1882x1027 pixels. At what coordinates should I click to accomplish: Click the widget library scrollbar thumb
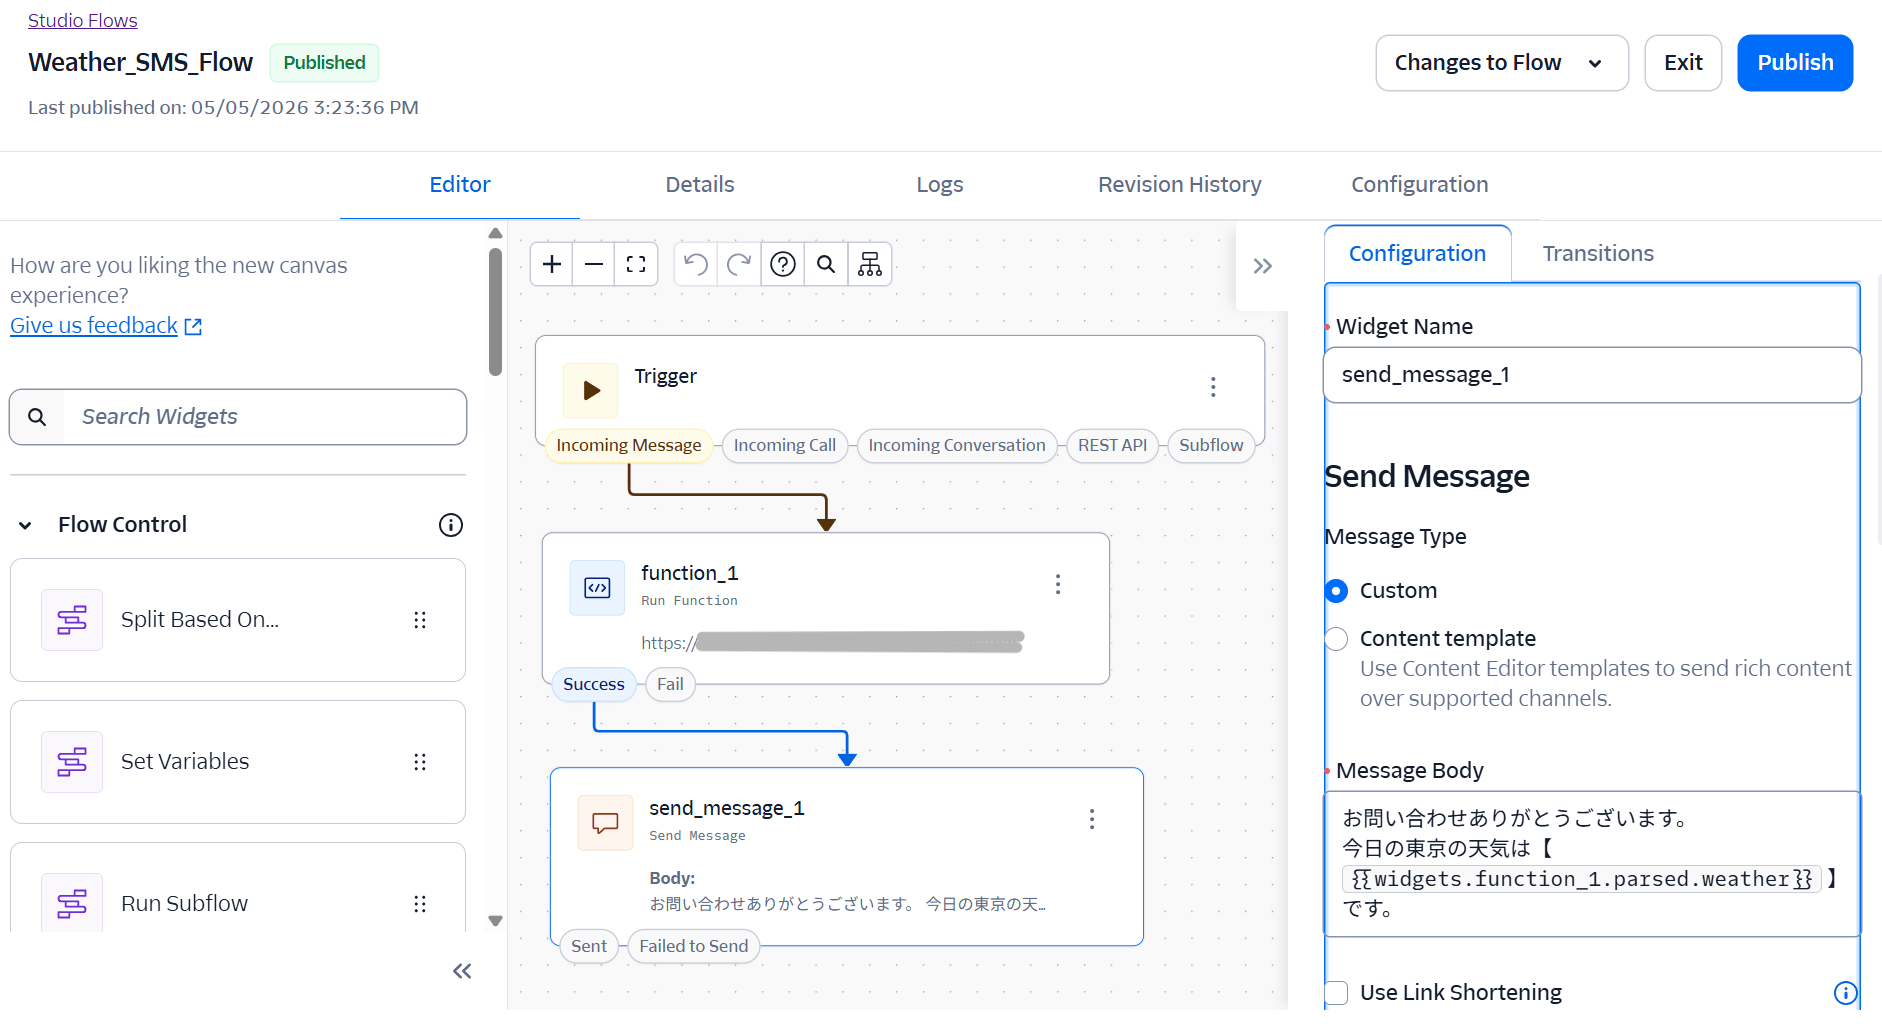495,312
